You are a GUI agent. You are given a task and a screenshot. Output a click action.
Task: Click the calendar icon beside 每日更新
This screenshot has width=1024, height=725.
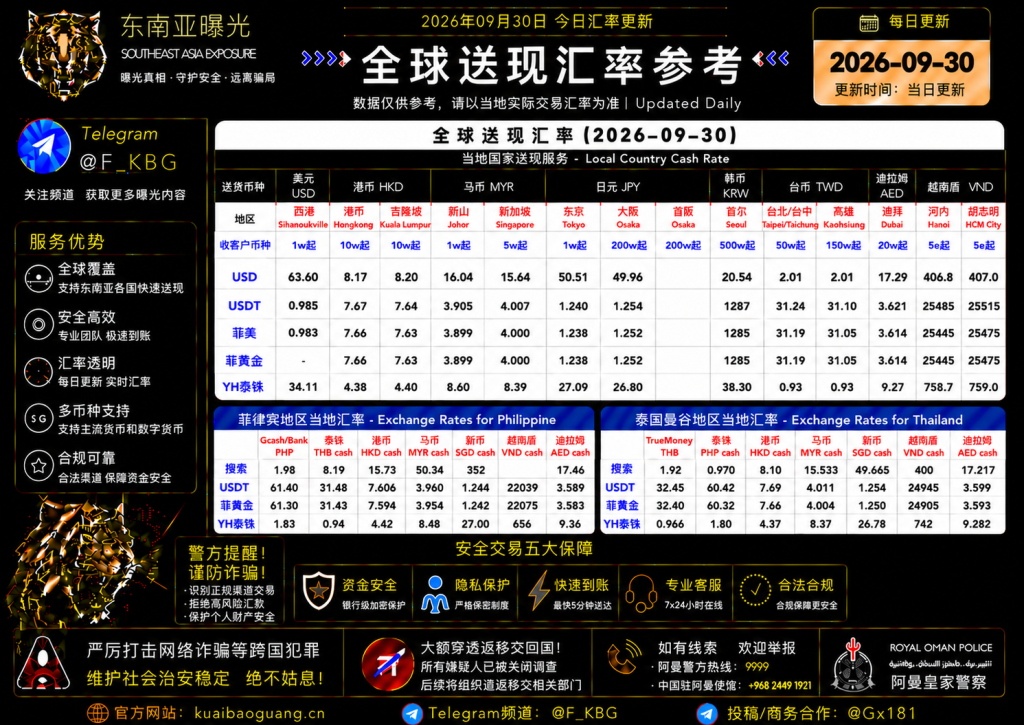(x=869, y=23)
